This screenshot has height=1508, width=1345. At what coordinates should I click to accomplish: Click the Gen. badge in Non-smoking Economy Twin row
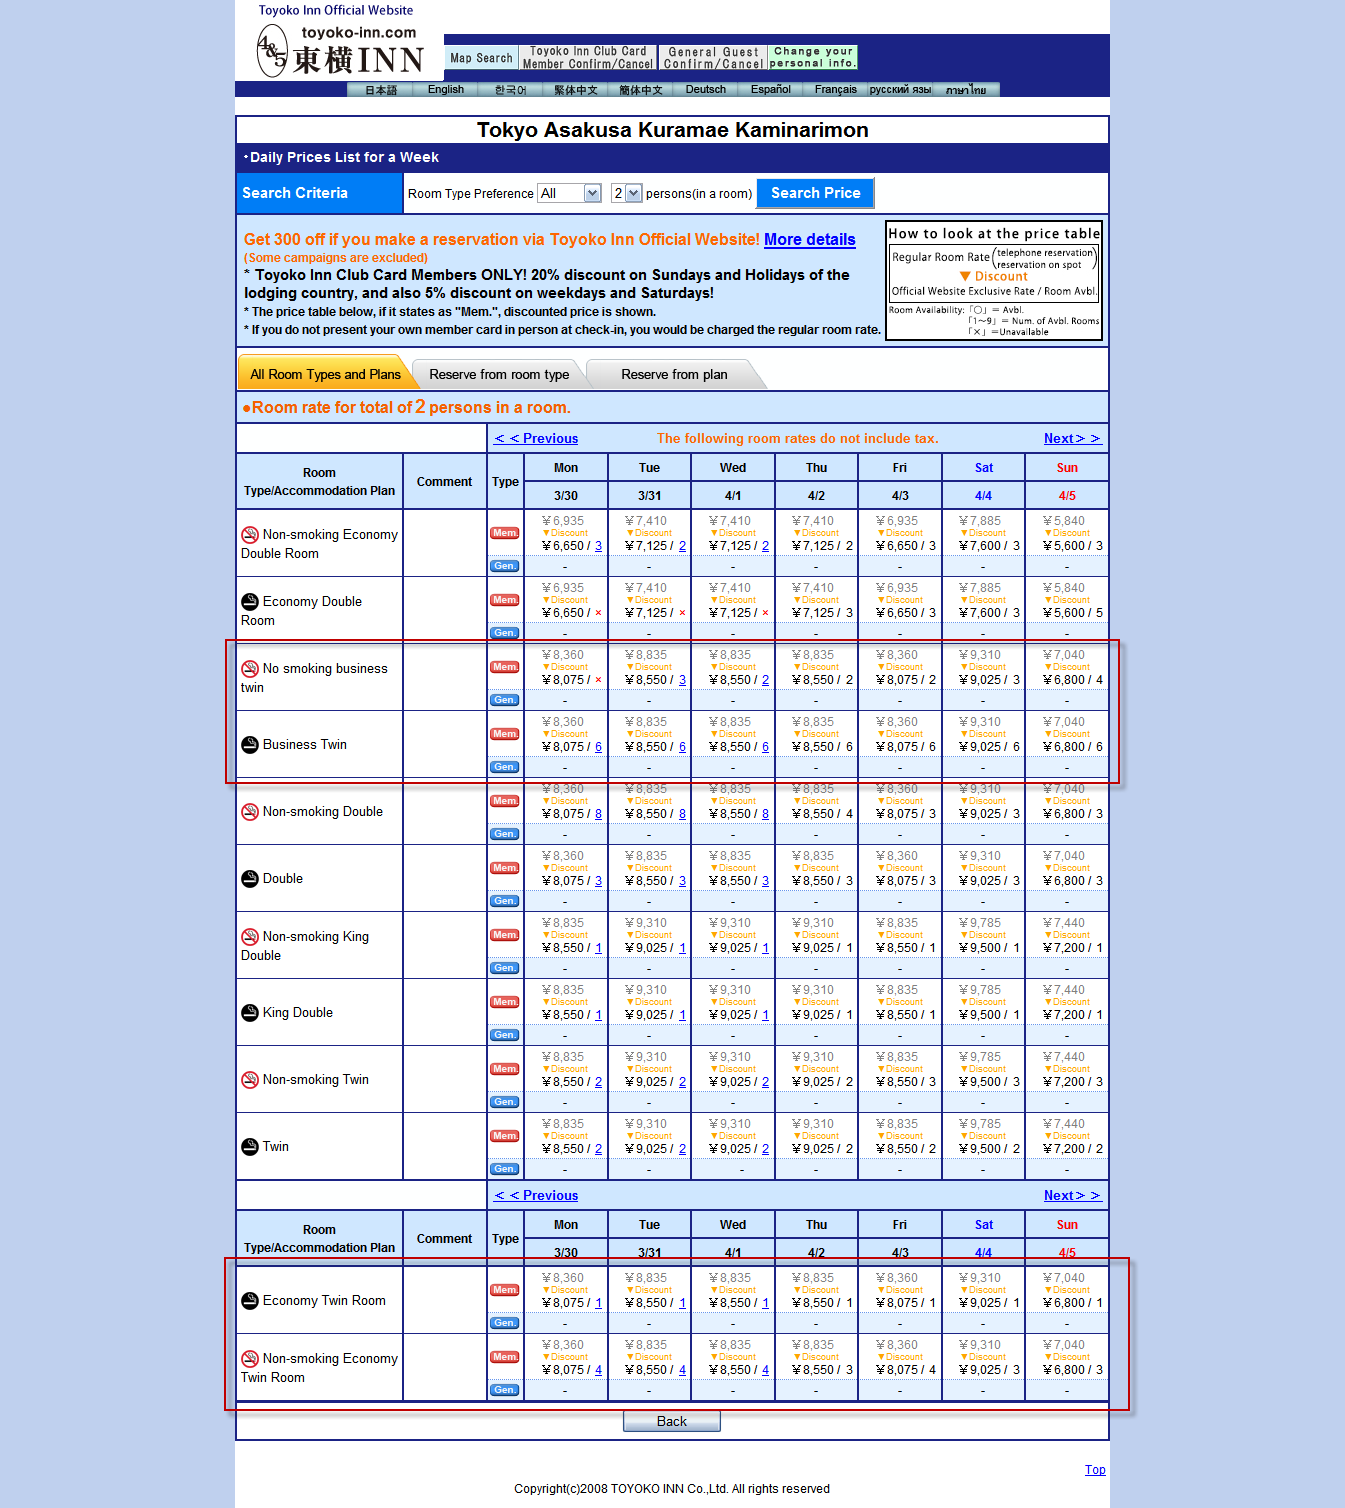[505, 1390]
